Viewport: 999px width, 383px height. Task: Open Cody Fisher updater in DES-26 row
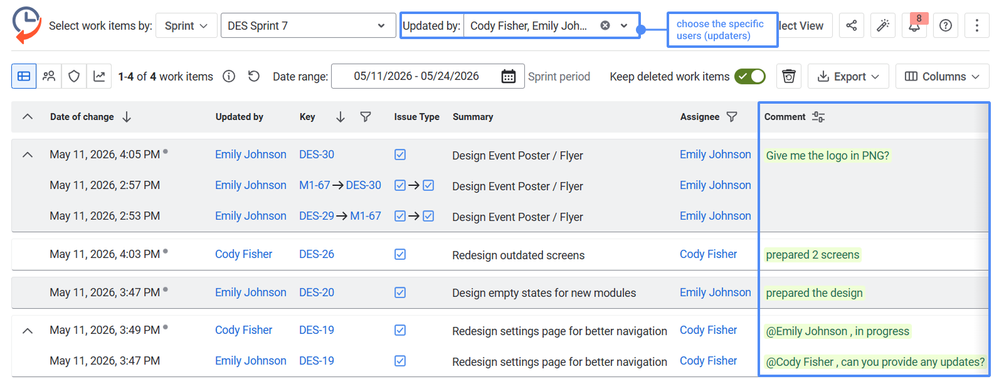[243, 254]
